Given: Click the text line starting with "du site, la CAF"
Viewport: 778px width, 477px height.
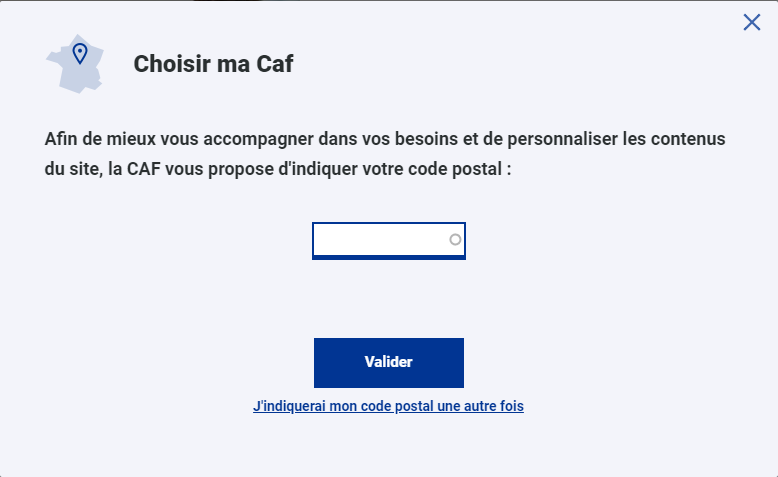Looking at the screenshot, I should point(278,169).
